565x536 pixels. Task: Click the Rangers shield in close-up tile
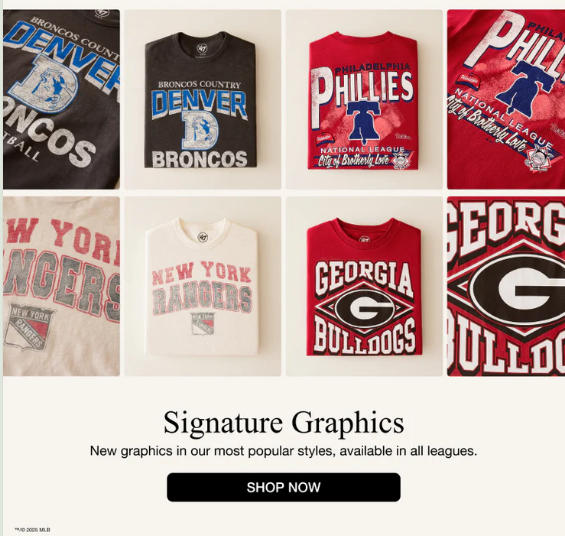click(29, 327)
